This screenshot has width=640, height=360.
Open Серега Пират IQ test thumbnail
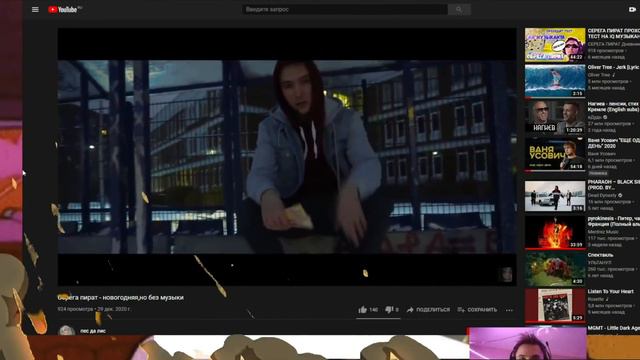pyautogui.click(x=555, y=45)
